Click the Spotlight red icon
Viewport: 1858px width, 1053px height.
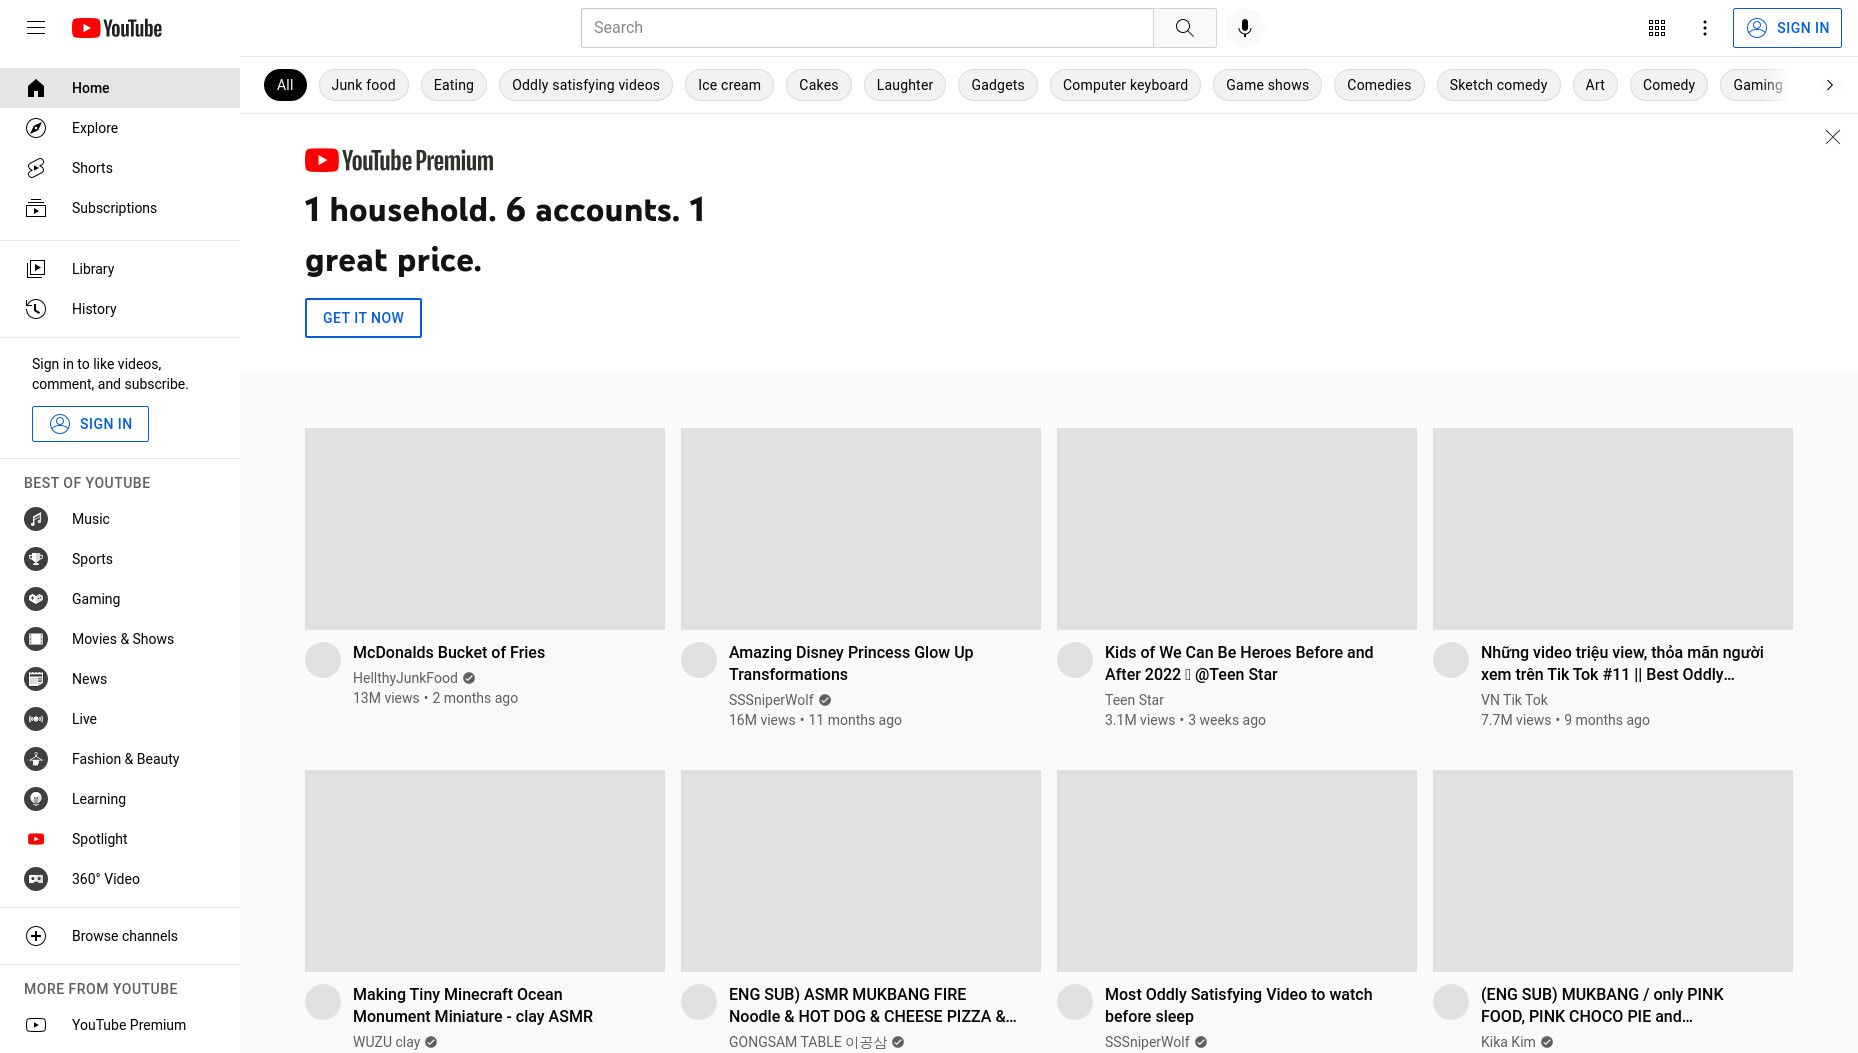point(36,839)
